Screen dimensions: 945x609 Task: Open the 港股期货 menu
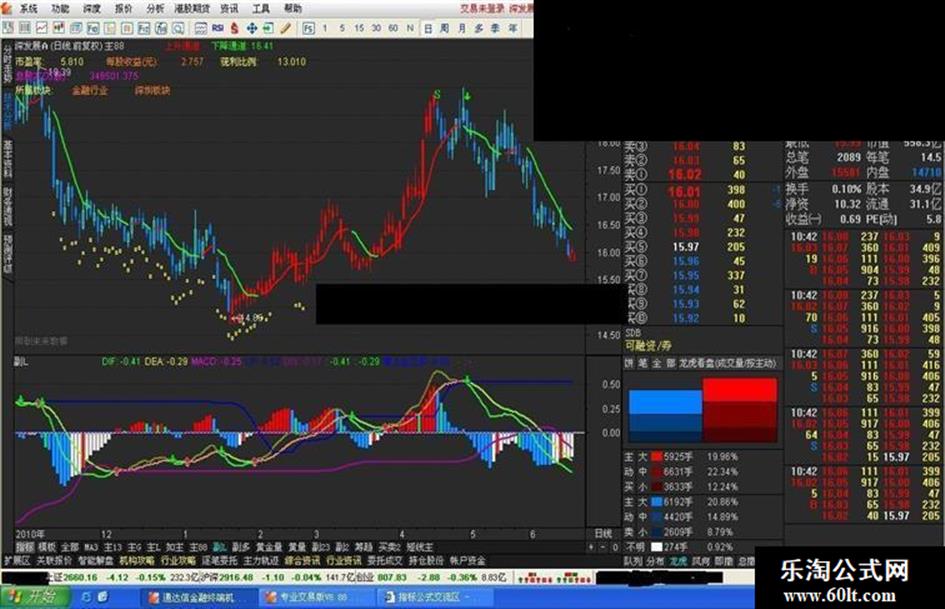192,8
